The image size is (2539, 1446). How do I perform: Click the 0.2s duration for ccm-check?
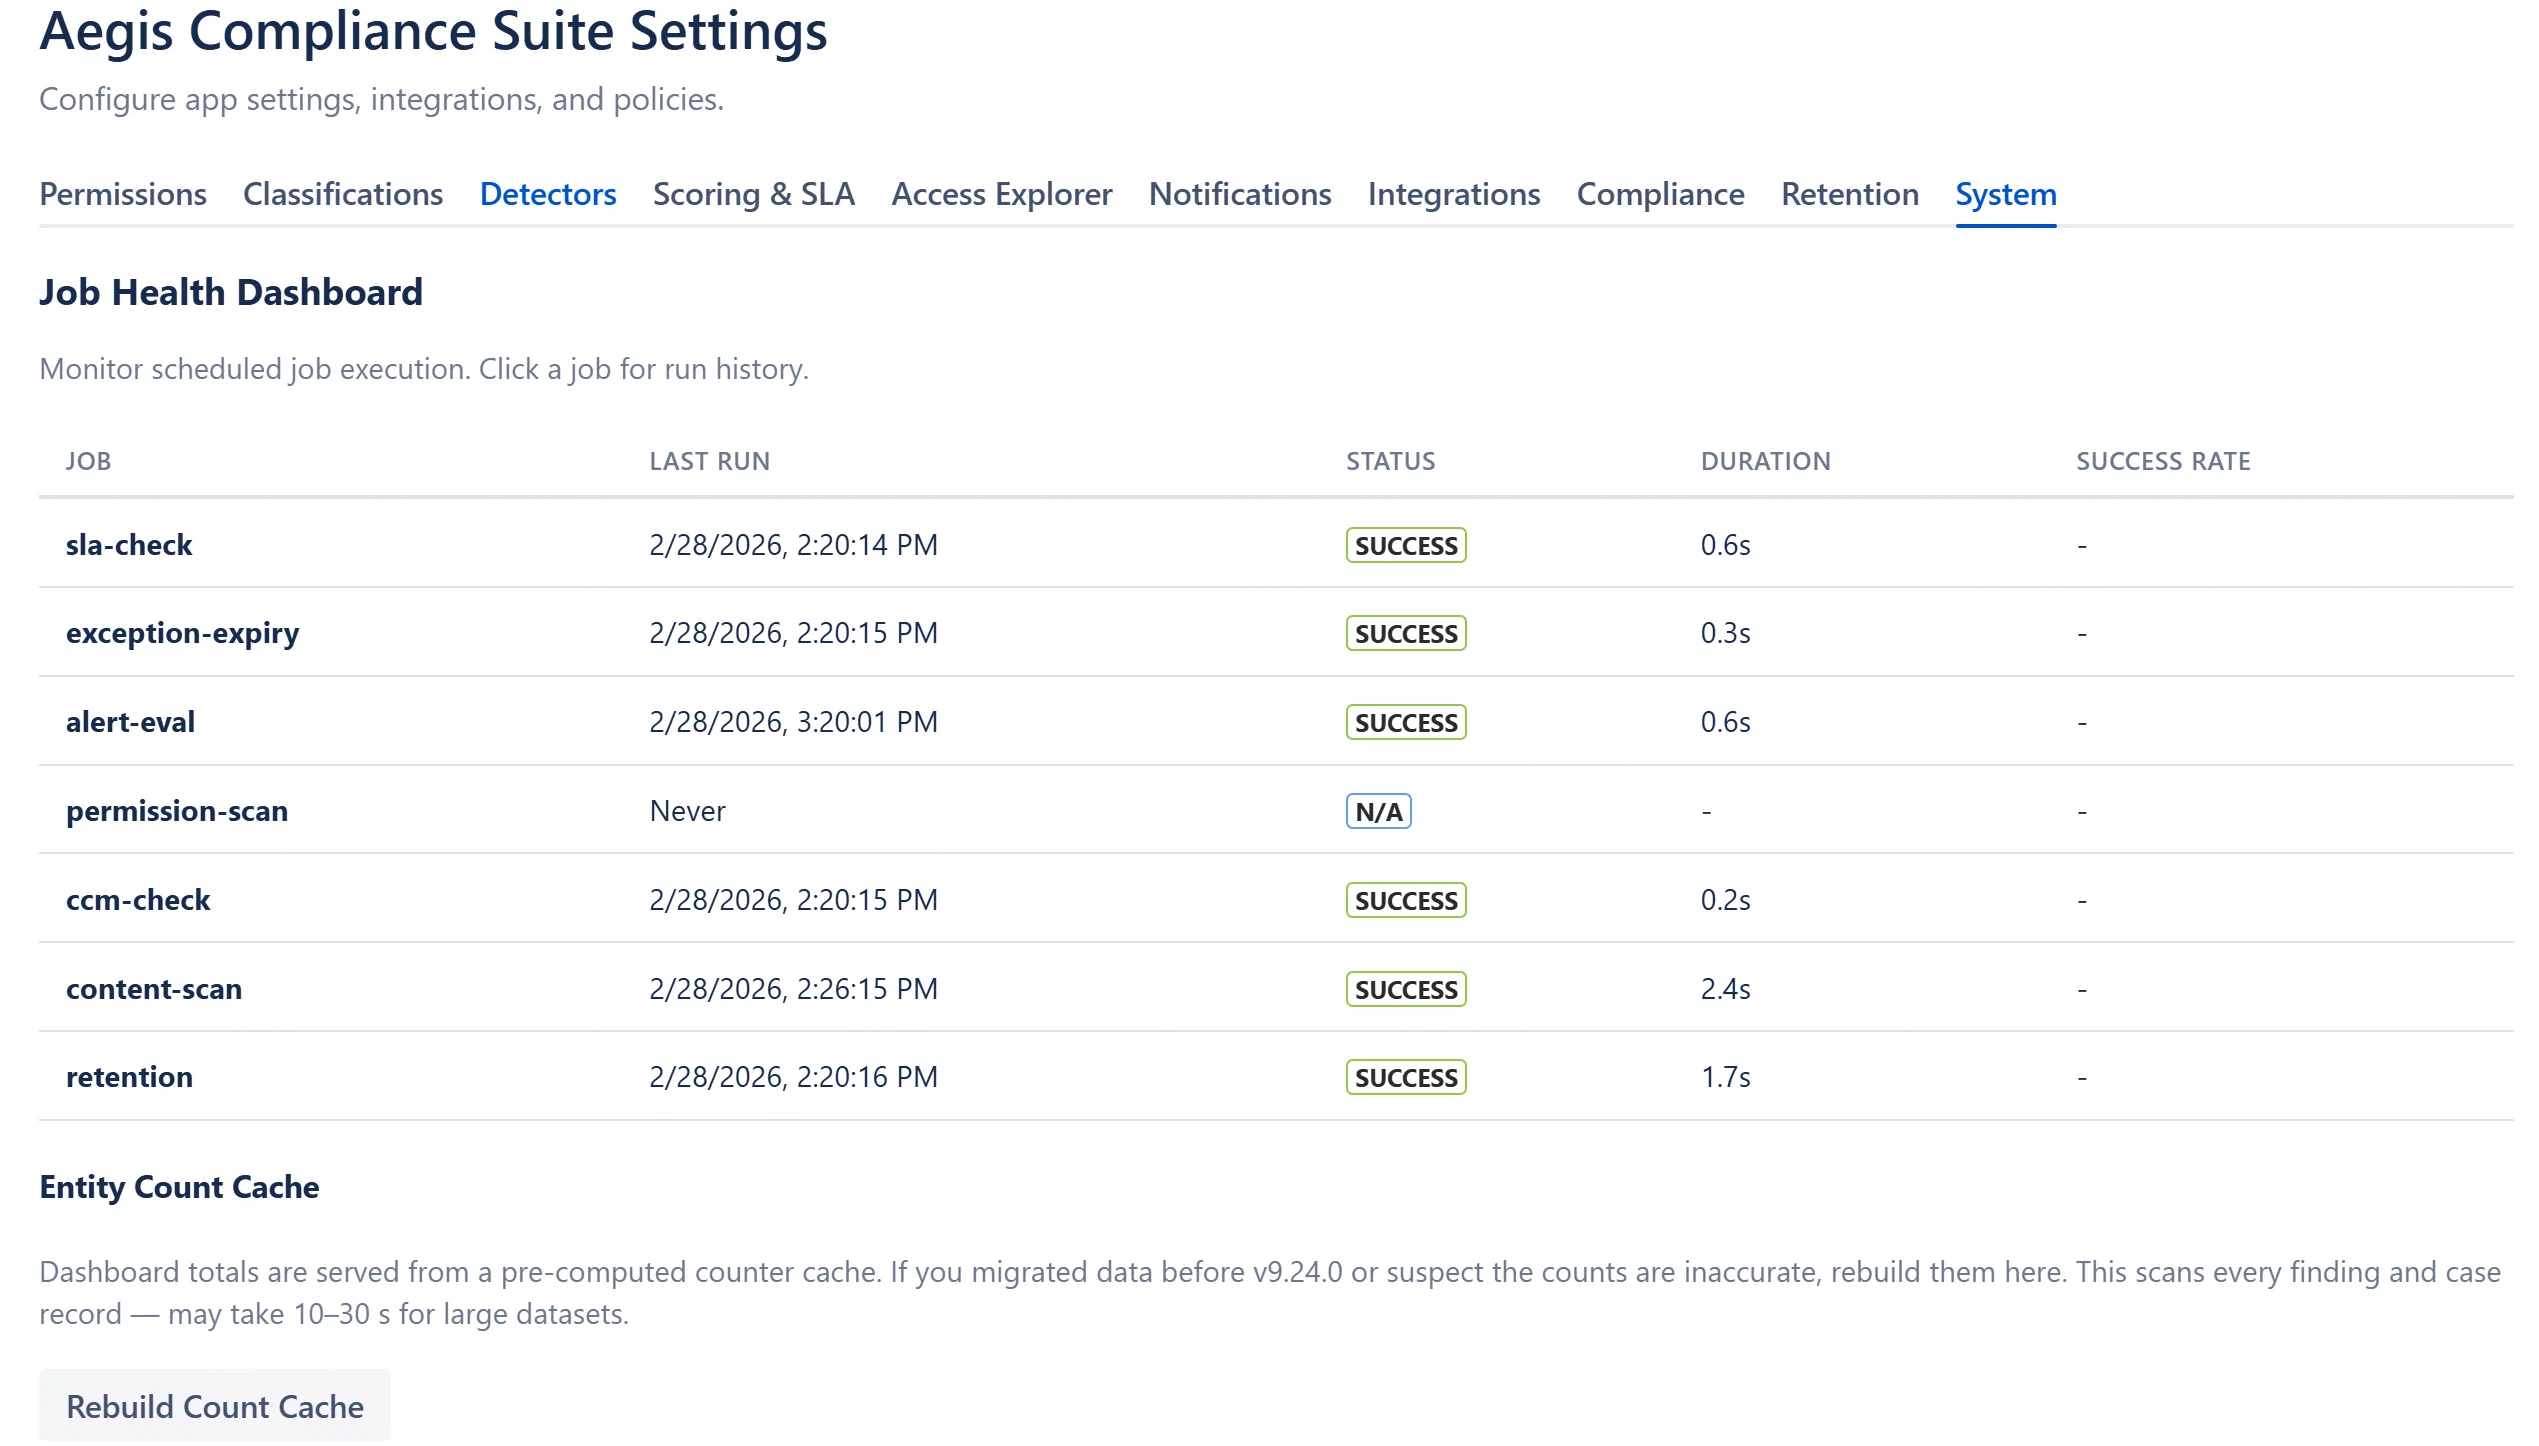point(1726,899)
